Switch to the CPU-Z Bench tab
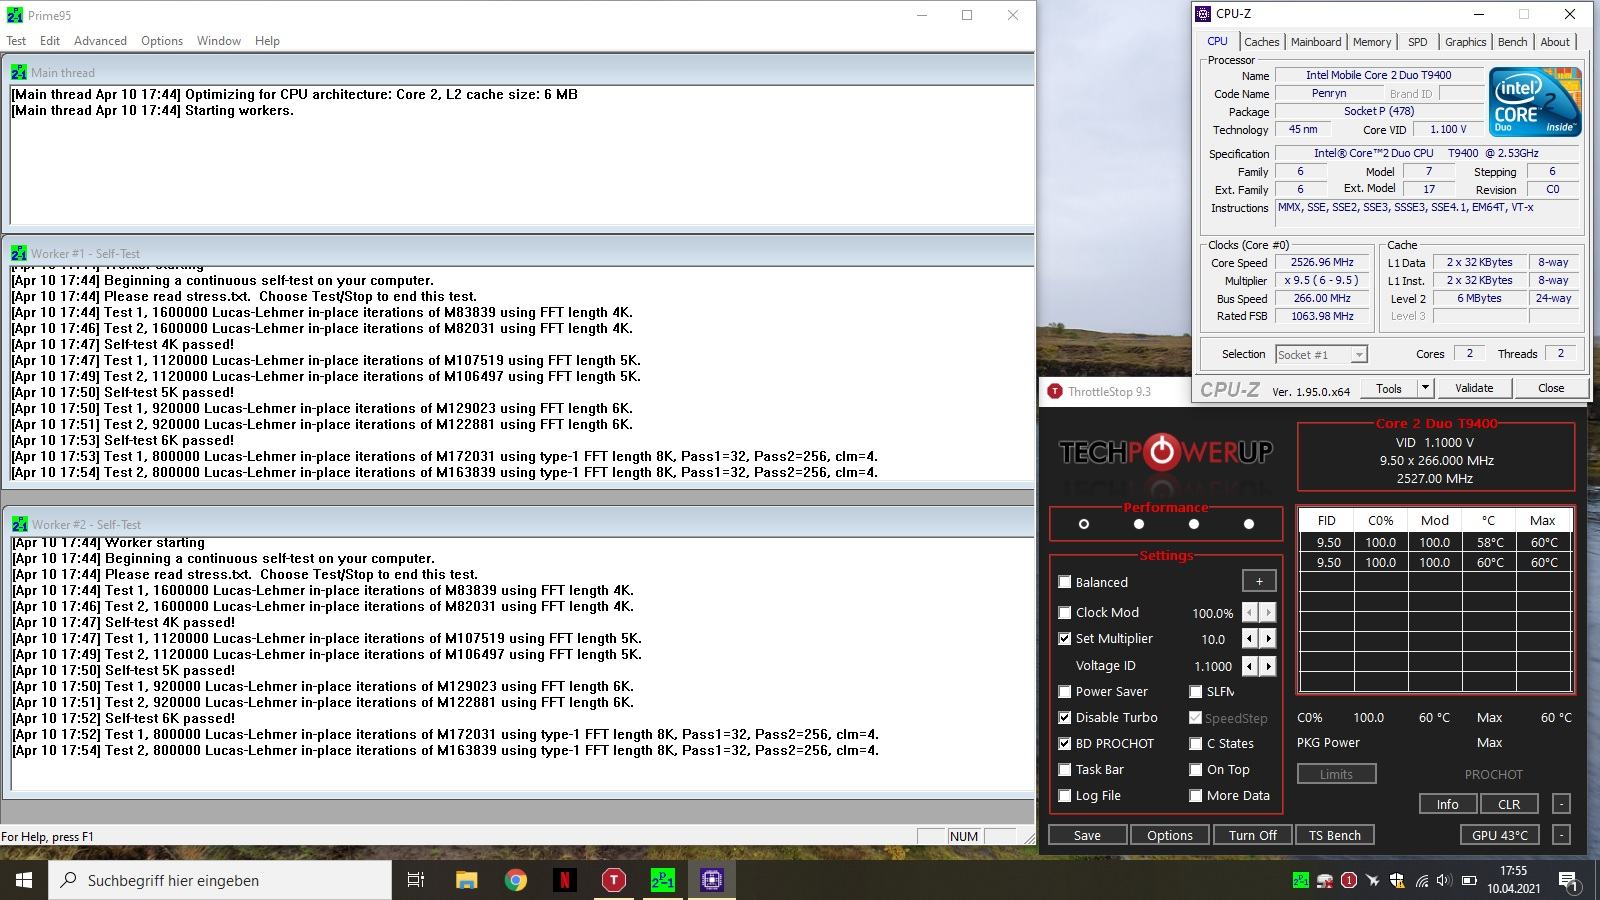This screenshot has height=900, width=1600. click(1512, 42)
